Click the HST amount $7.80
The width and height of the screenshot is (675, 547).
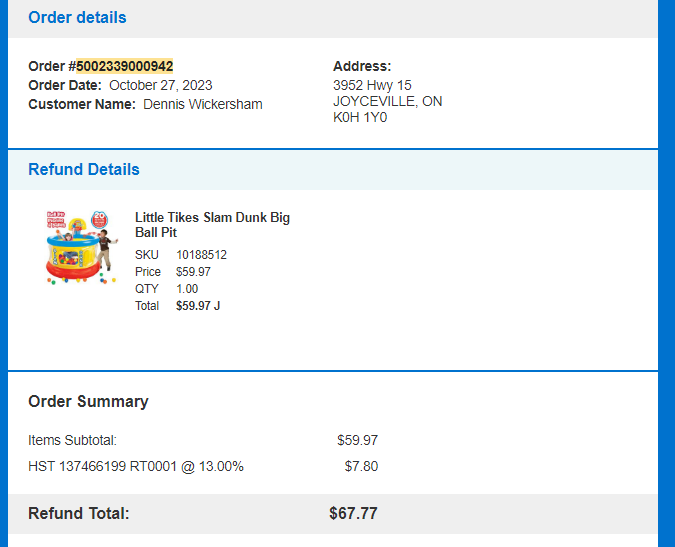coord(361,467)
